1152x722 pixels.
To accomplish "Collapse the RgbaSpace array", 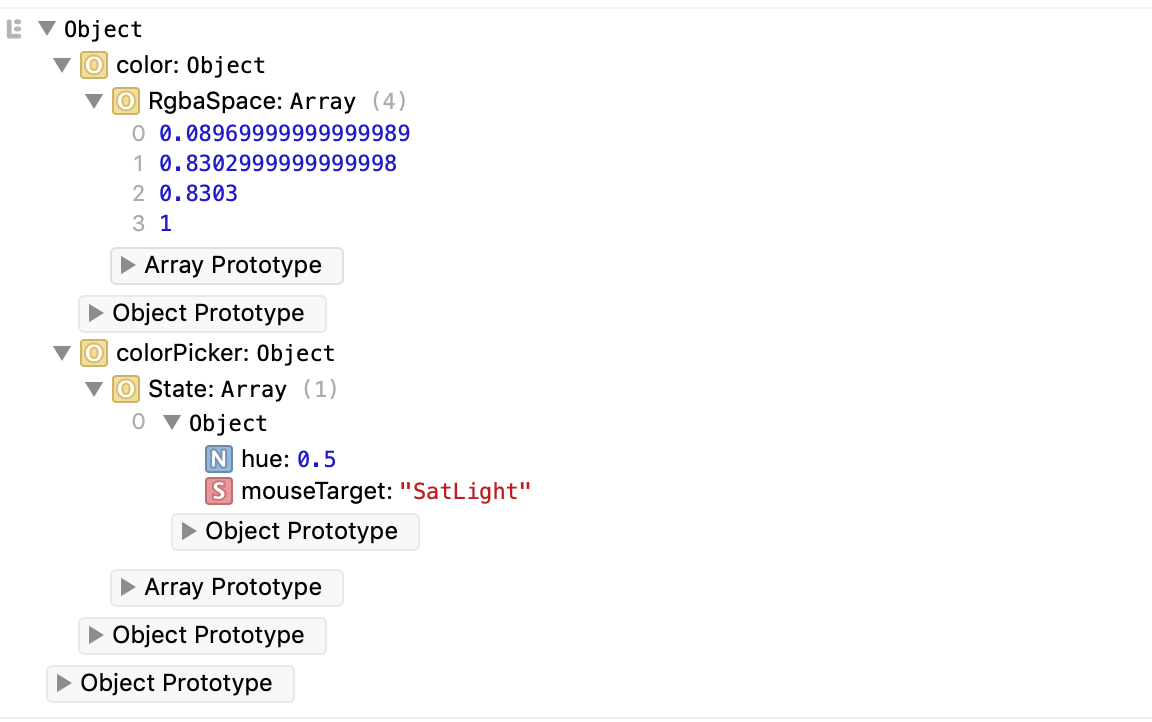I will click(94, 100).
